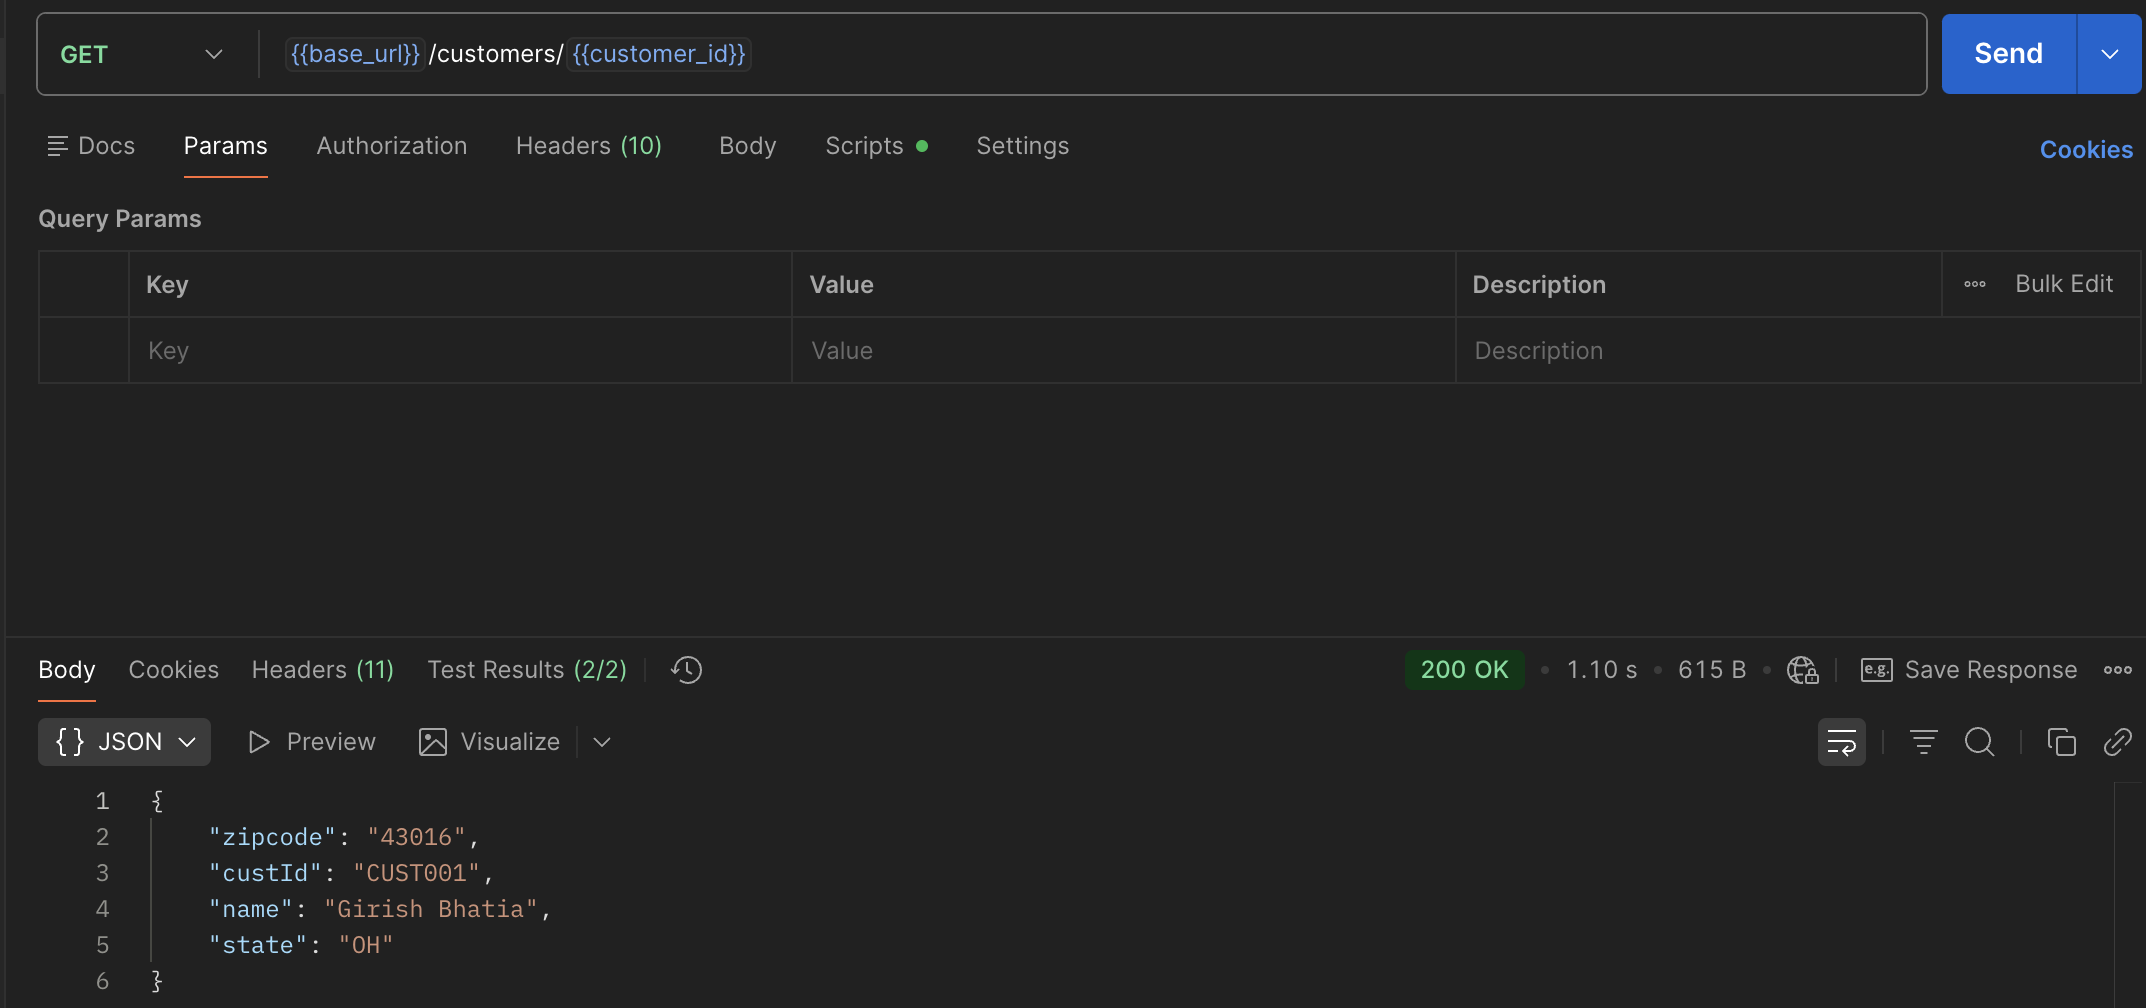Click the network globe lock icon

[1802, 670]
